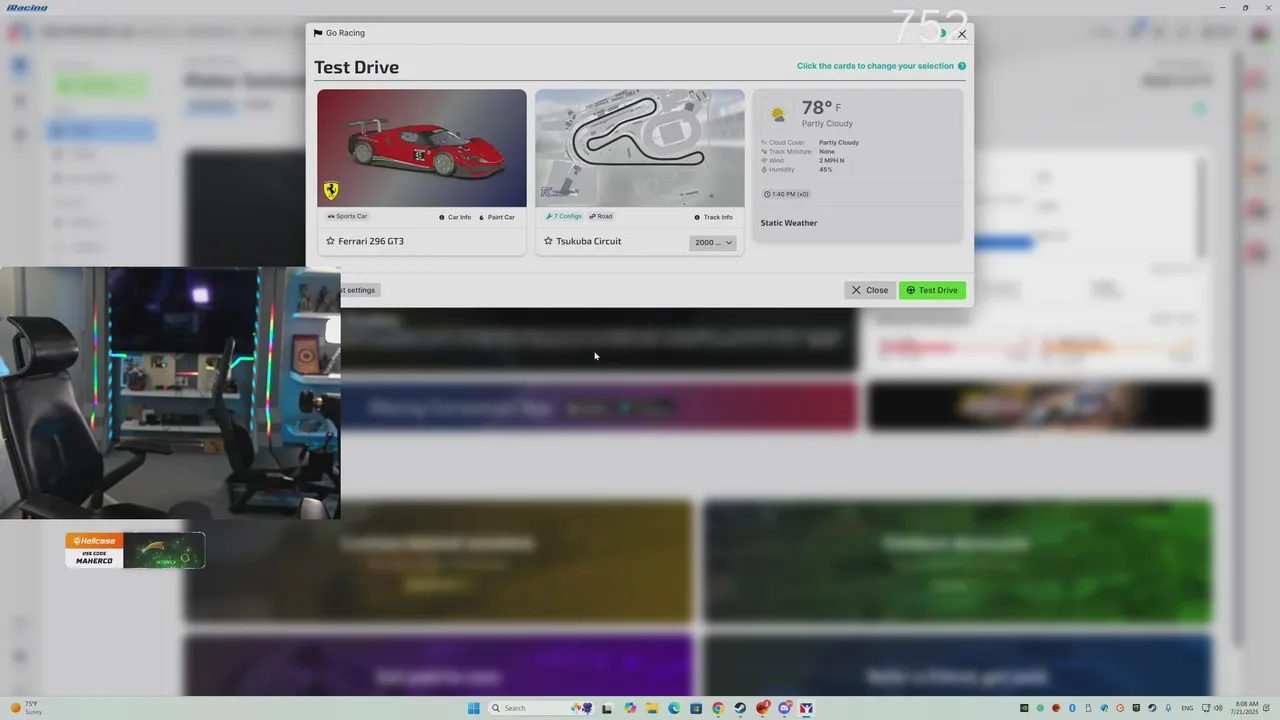This screenshot has width=1280, height=720.
Task: Click the Tsukuba Circuit map image
Action: click(640, 148)
